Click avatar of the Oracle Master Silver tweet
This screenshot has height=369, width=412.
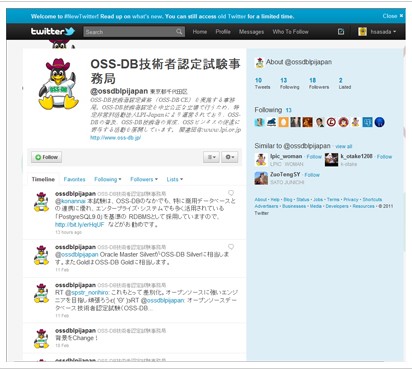[41, 255]
